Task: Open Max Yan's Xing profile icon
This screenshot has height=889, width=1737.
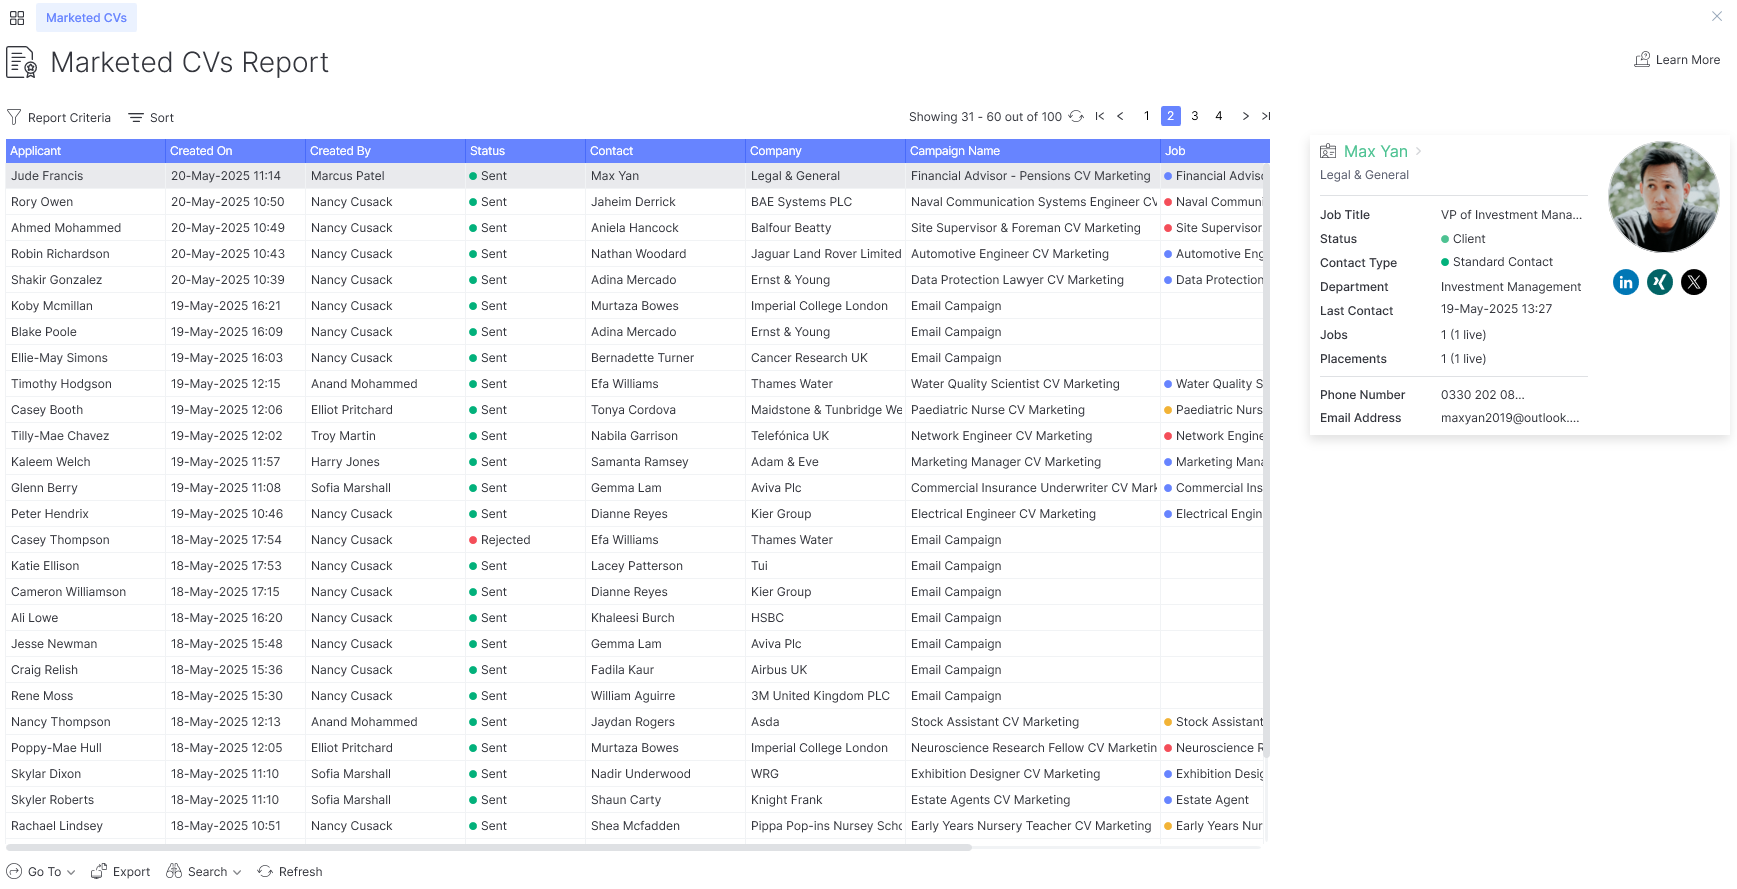Action: [1660, 282]
